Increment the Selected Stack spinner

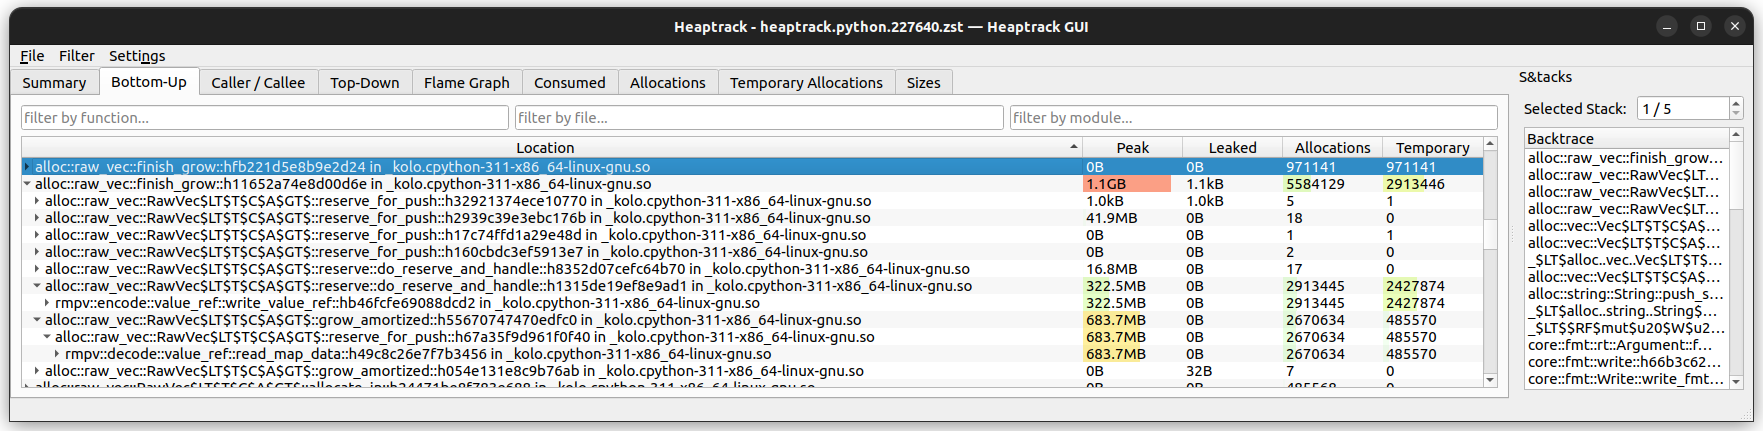pos(1736,103)
